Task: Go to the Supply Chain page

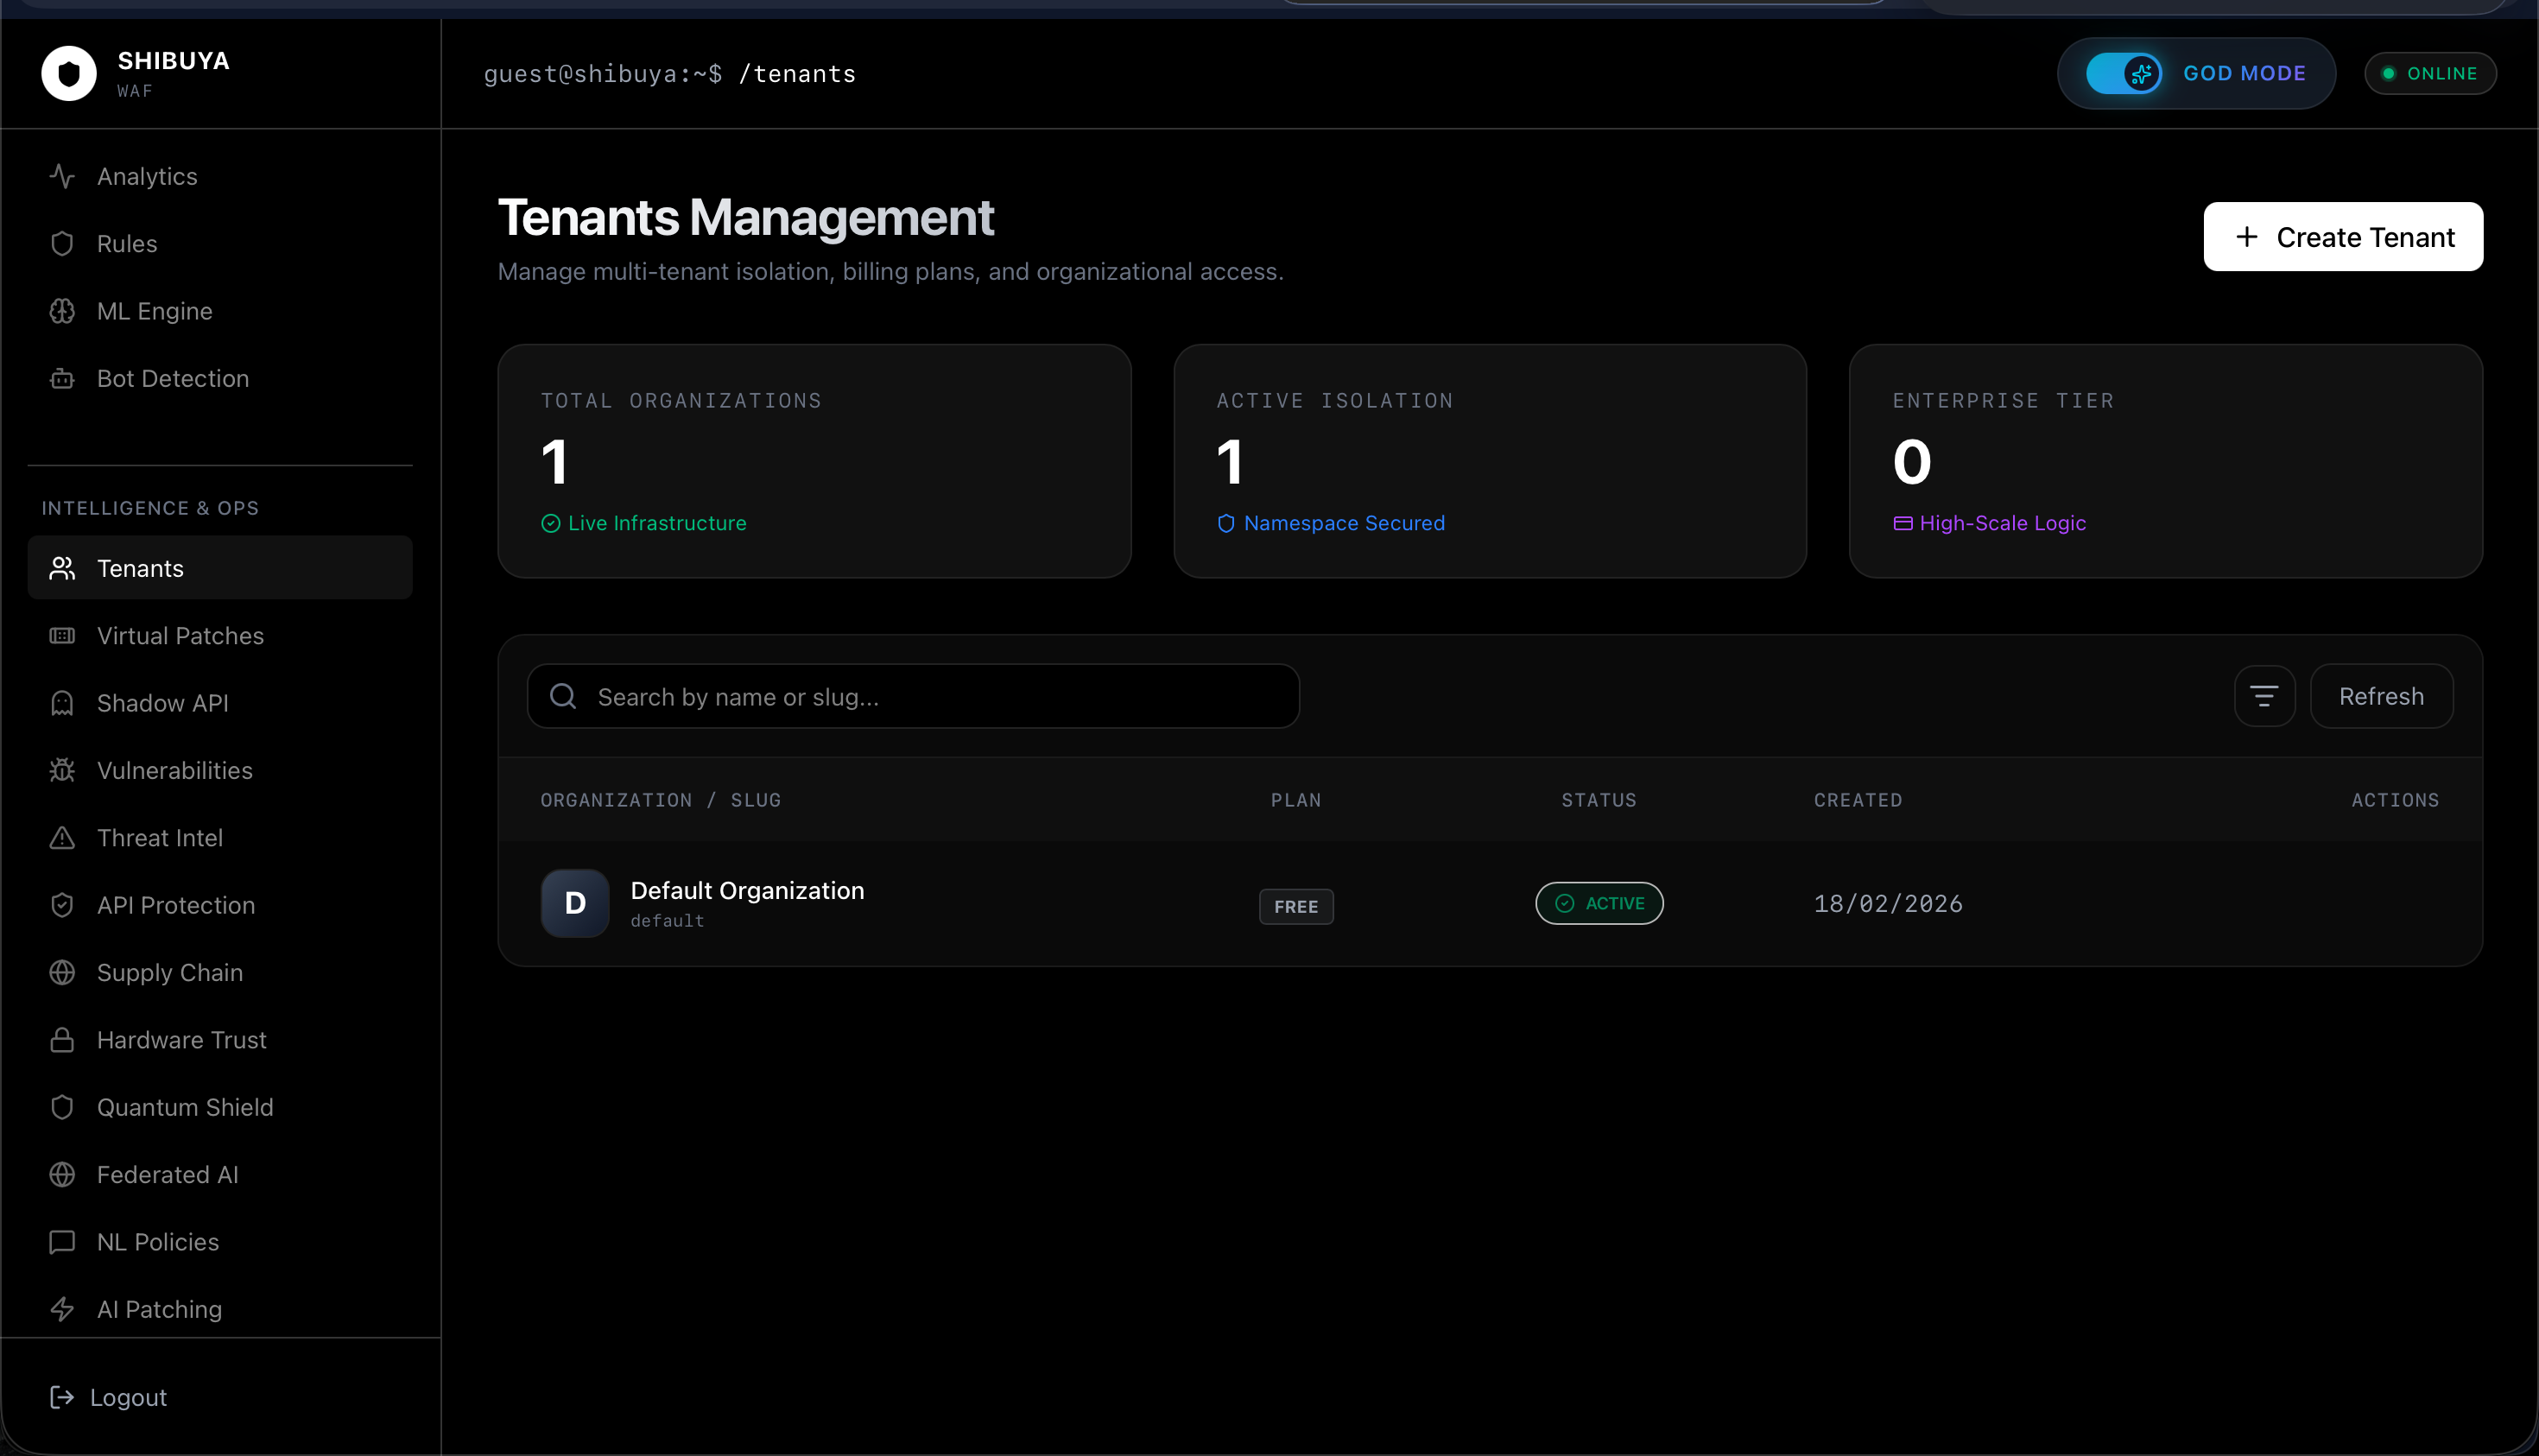Action: pos(170,973)
